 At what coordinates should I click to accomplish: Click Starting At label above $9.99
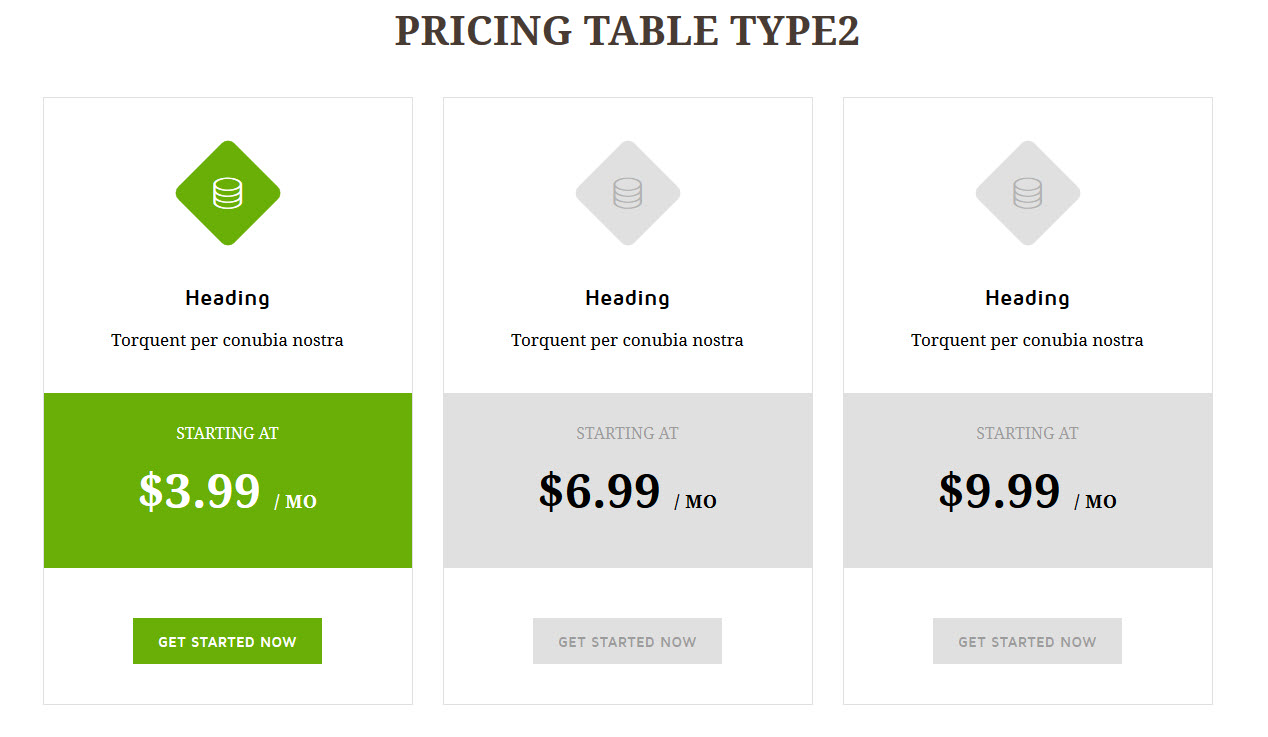[x=1027, y=433]
